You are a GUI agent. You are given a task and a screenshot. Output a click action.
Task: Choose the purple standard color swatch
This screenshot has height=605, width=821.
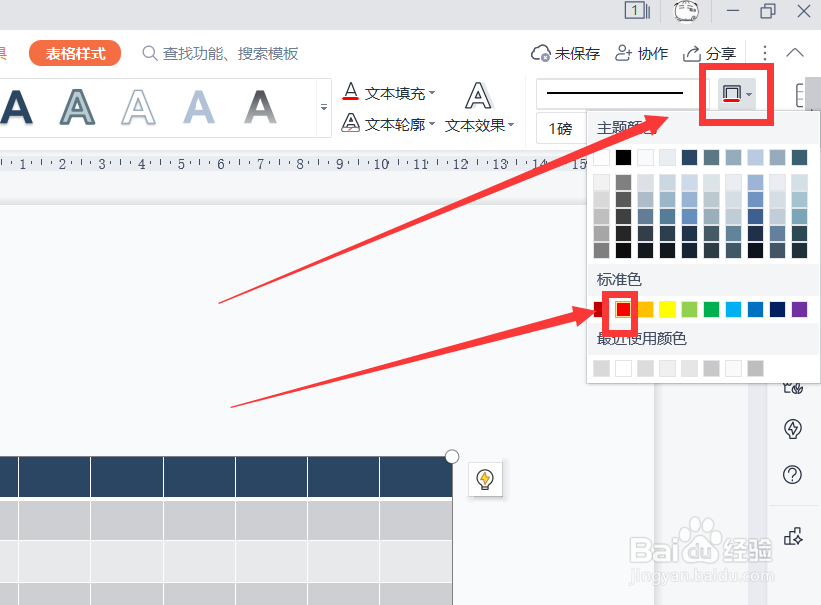tap(799, 310)
